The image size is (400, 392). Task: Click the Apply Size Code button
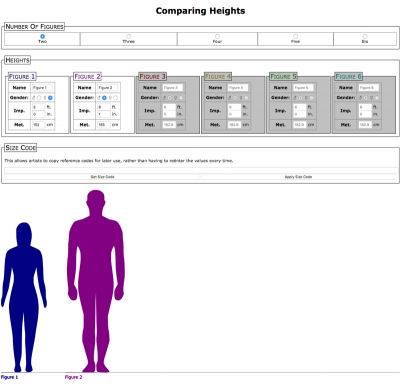coord(298,177)
